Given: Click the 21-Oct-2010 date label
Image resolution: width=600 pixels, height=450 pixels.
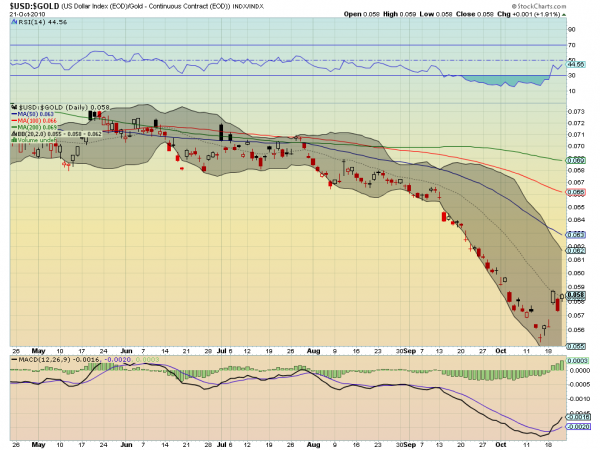Looking at the screenshot, I should pyautogui.click(x=28, y=15).
